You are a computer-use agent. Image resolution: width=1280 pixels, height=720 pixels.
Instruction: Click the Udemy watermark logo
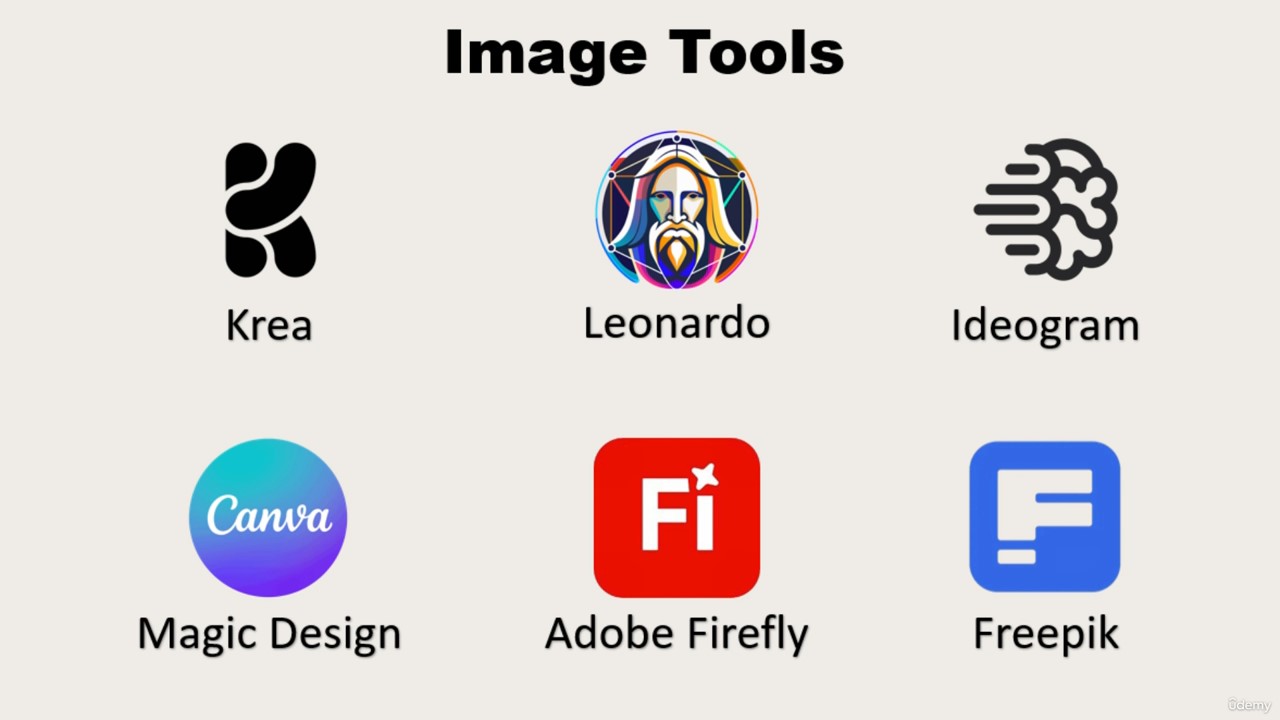1249,705
